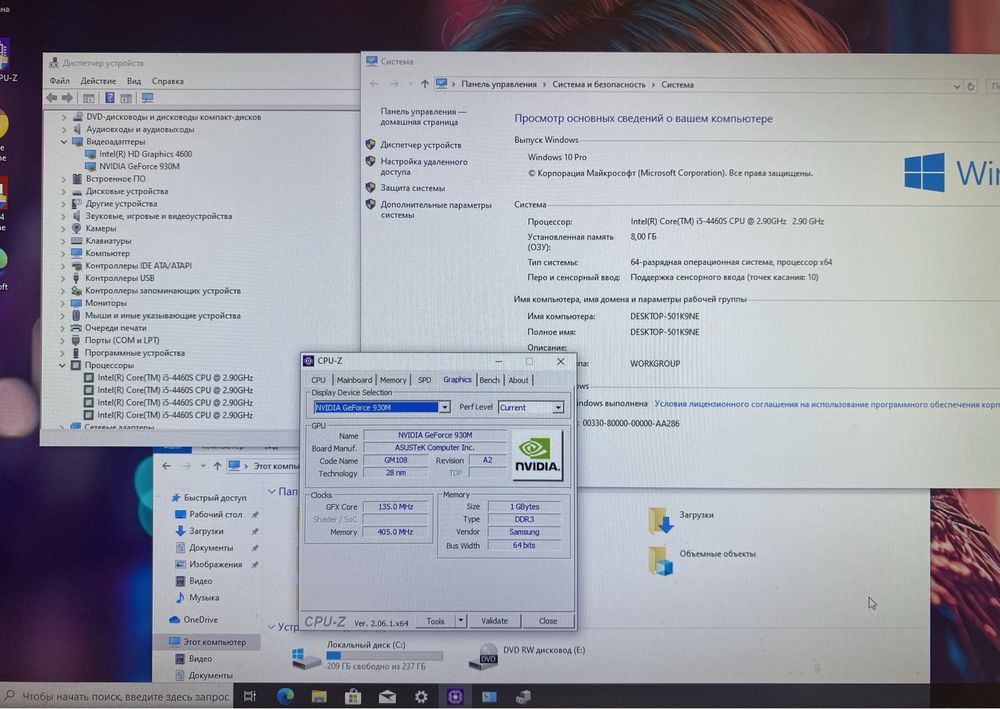Click NVIDIA logo in CPU-Z

coord(537,455)
